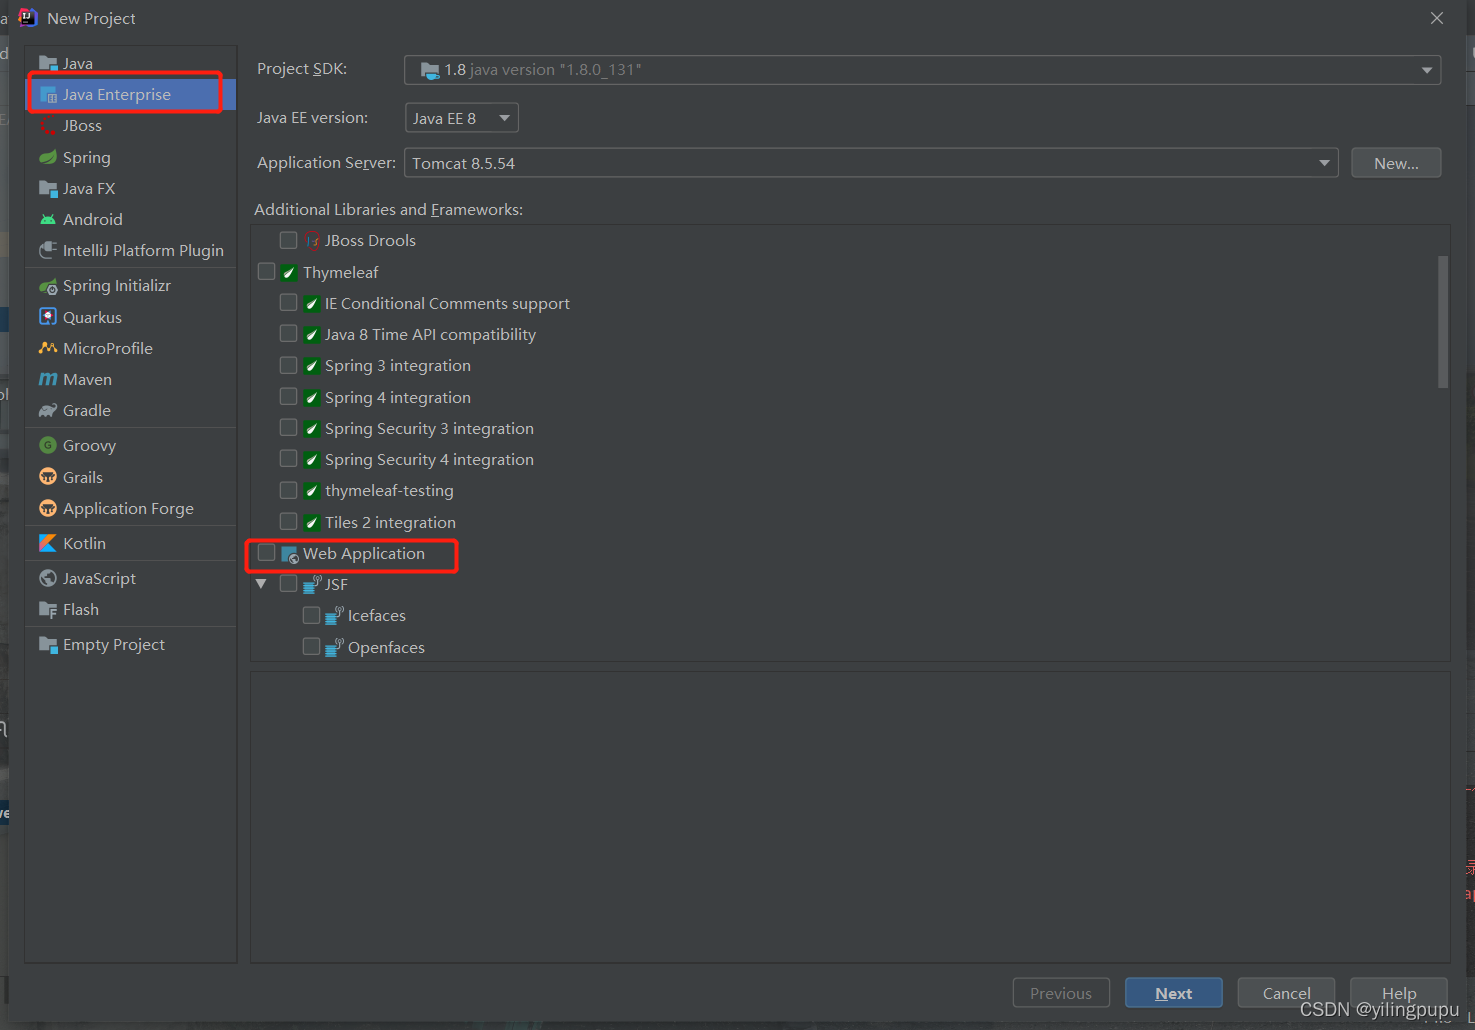Open the Project SDK dropdown
This screenshot has height=1030, width=1475.
[x=922, y=70]
